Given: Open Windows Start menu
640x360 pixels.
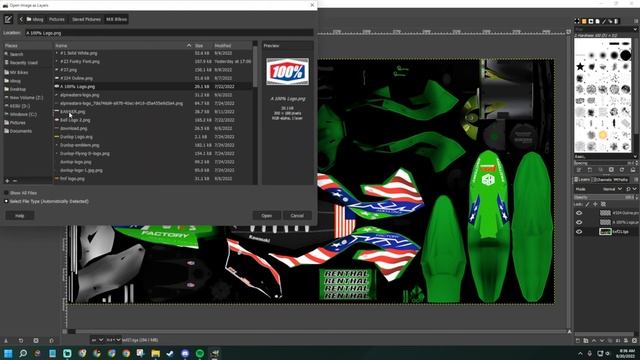Looking at the screenshot, I should point(8,353).
